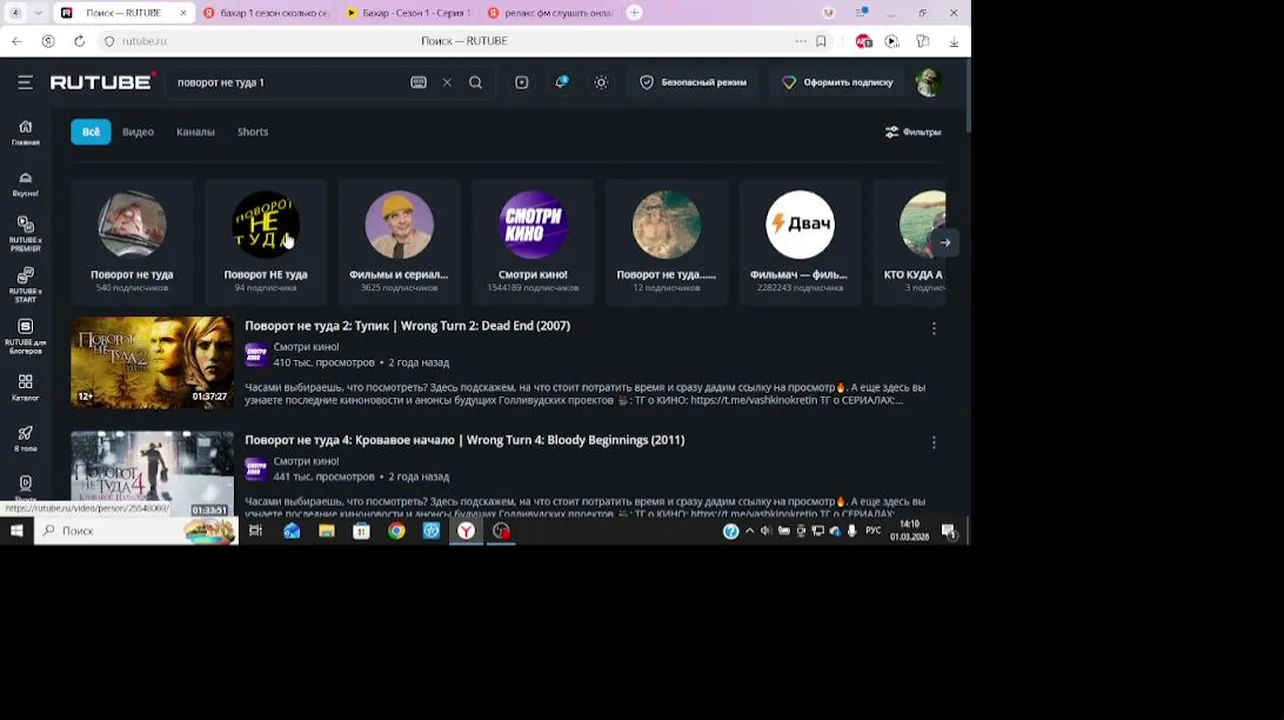This screenshot has width=1284, height=720.
Task: Switch to релакс фм слушать browser tab
Action: pyautogui.click(x=550, y=13)
